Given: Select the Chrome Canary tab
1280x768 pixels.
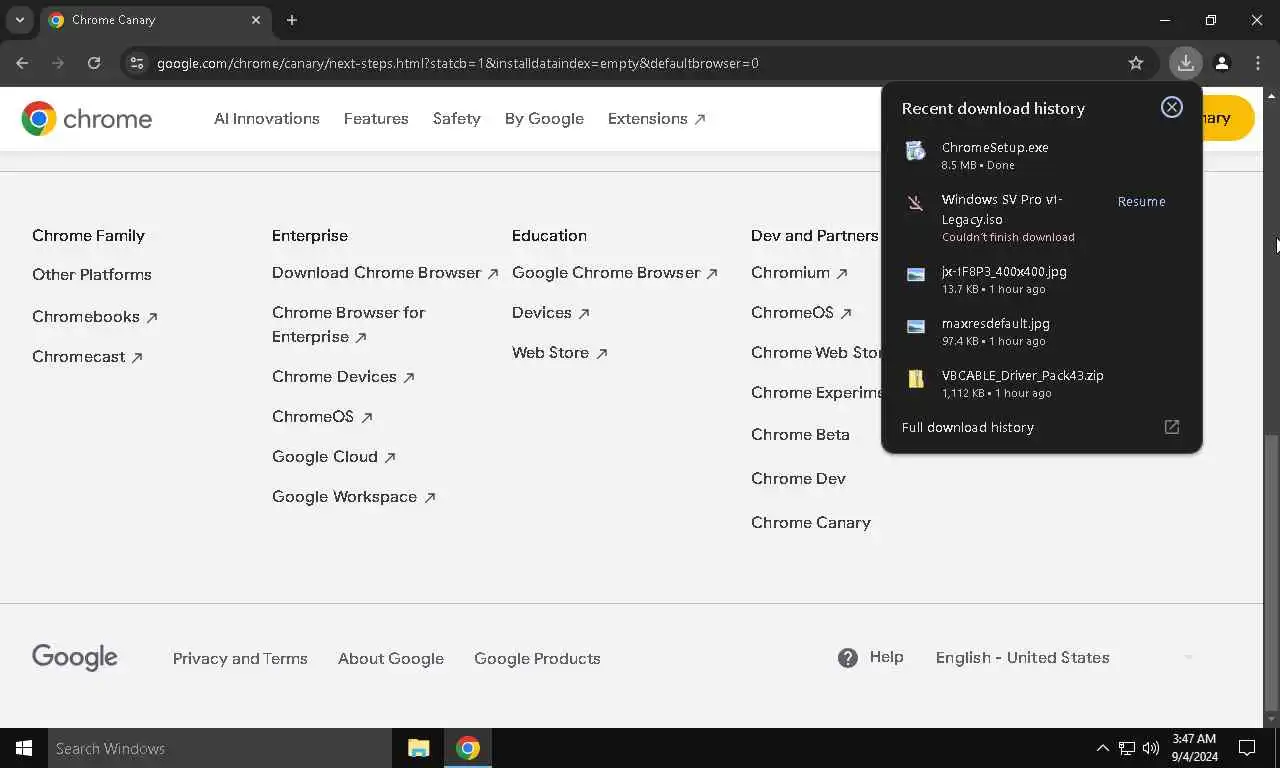Looking at the screenshot, I should [x=155, y=20].
